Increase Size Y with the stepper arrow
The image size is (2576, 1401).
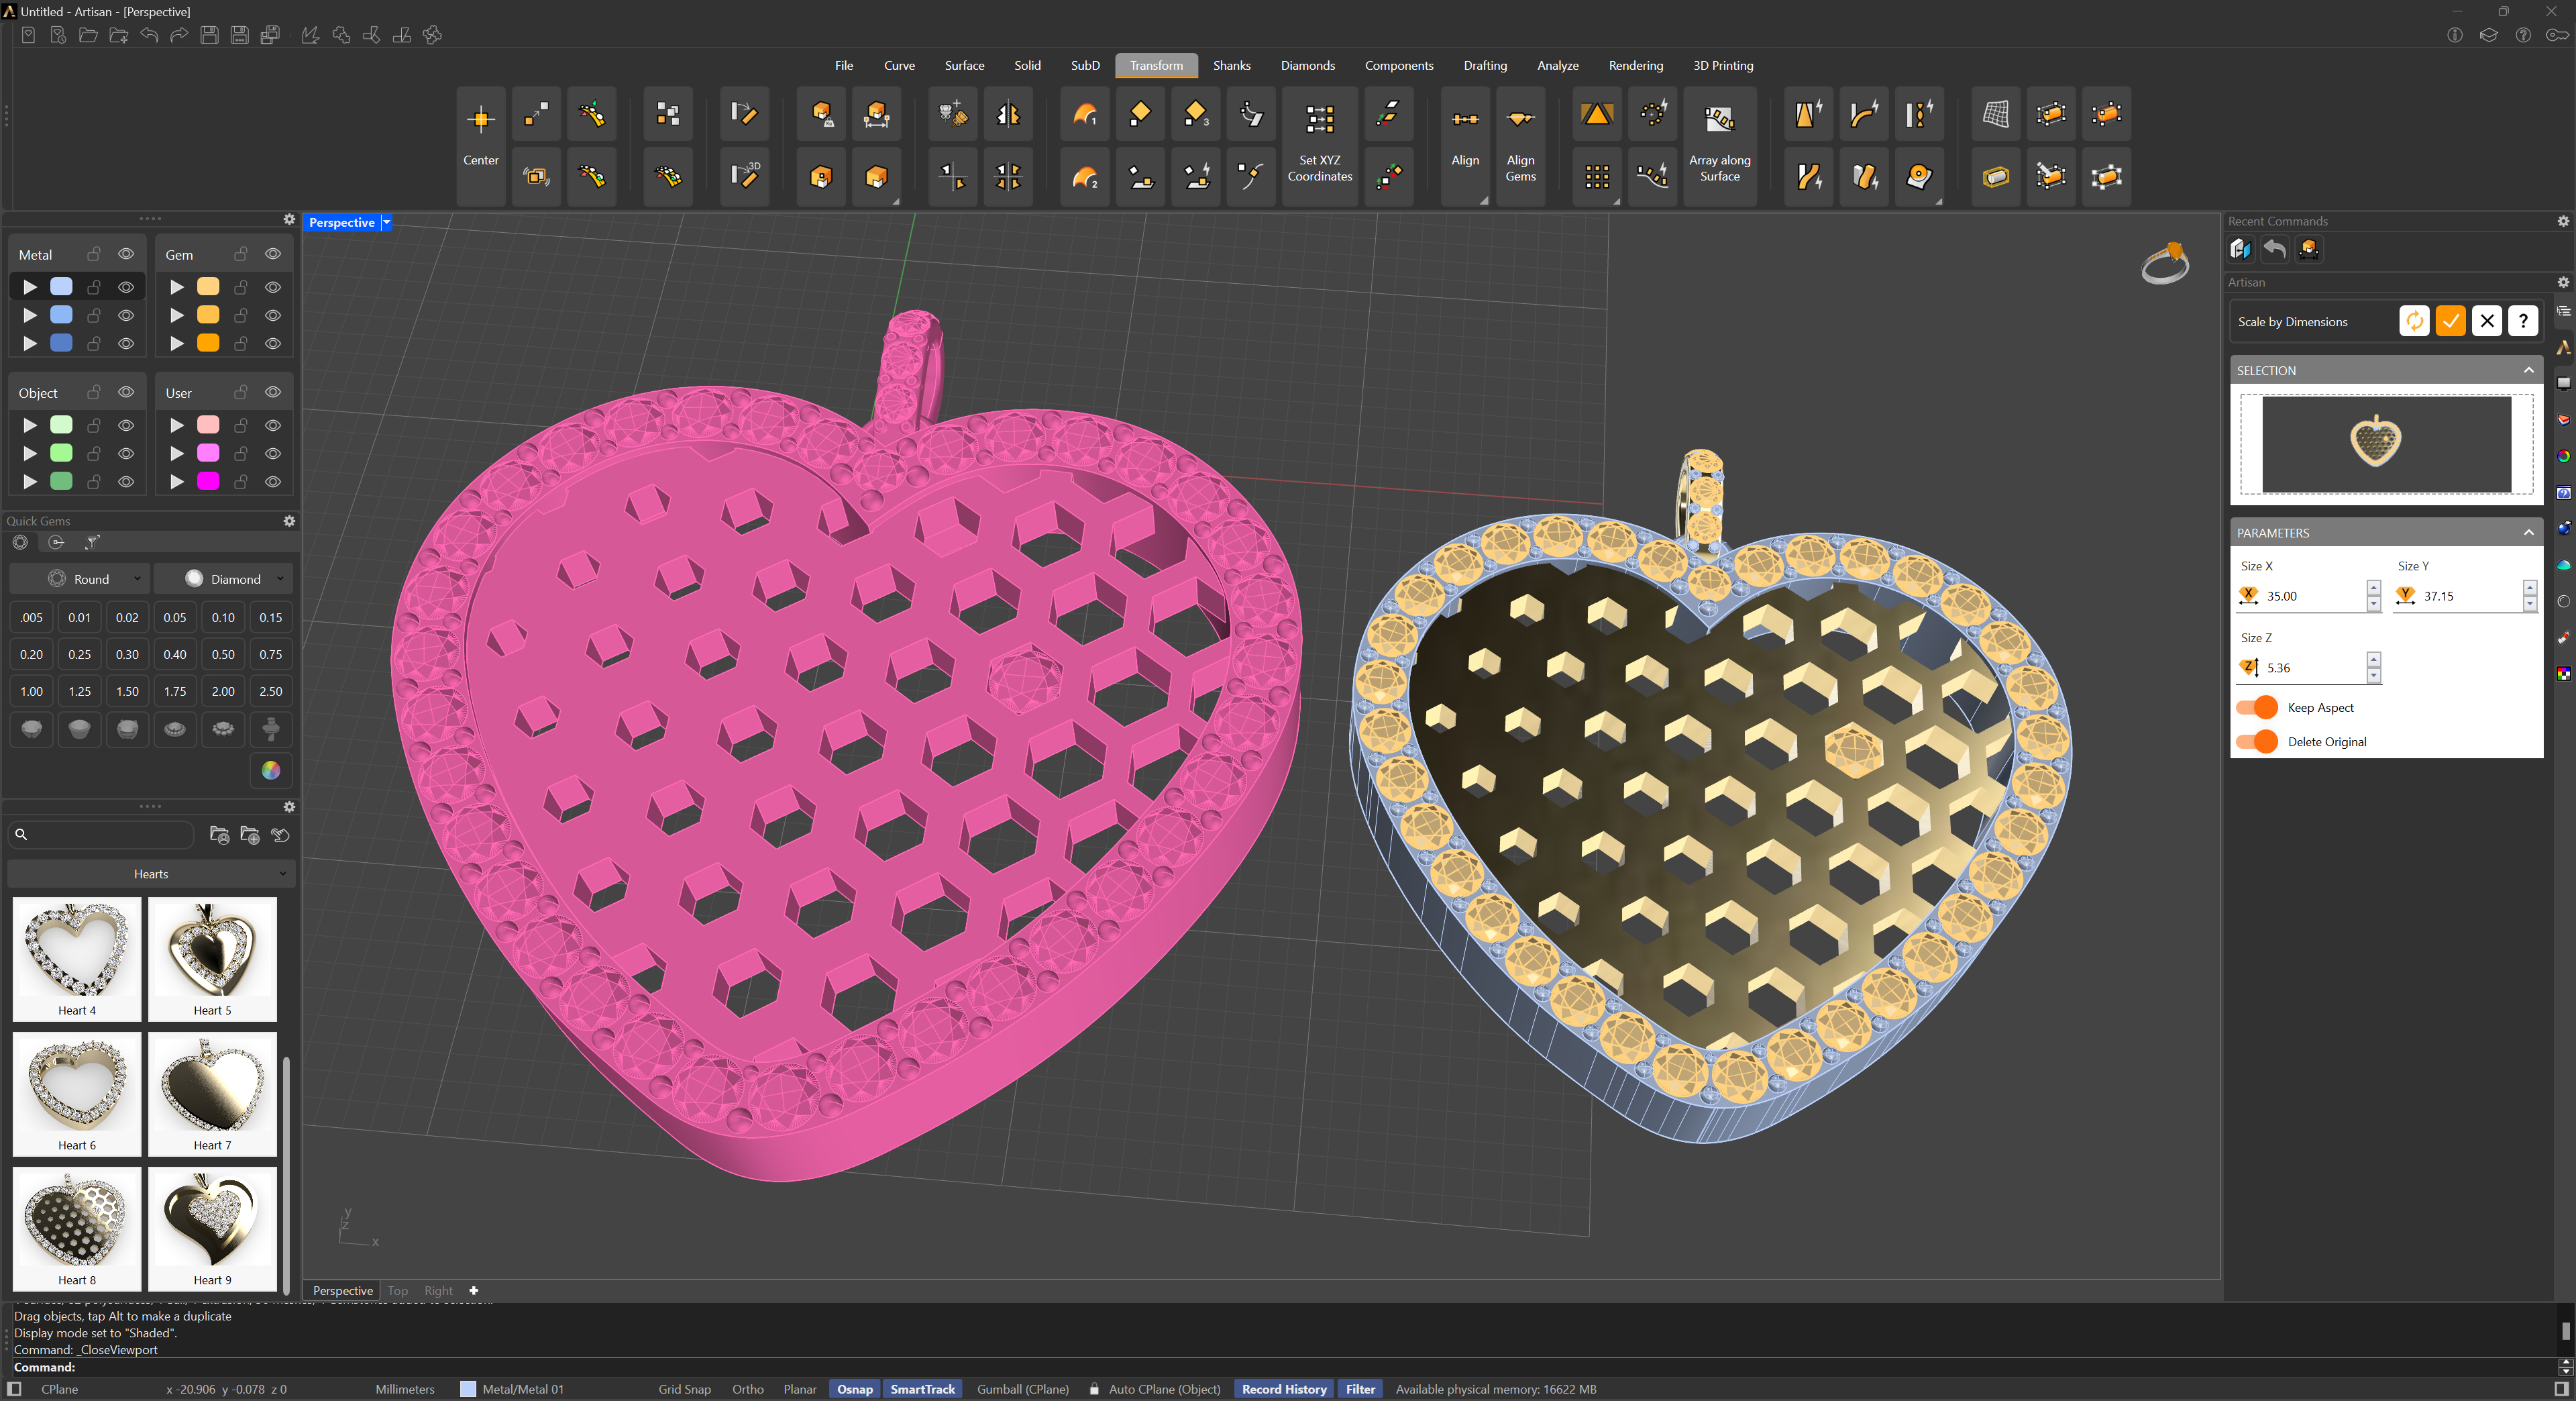[2529, 589]
